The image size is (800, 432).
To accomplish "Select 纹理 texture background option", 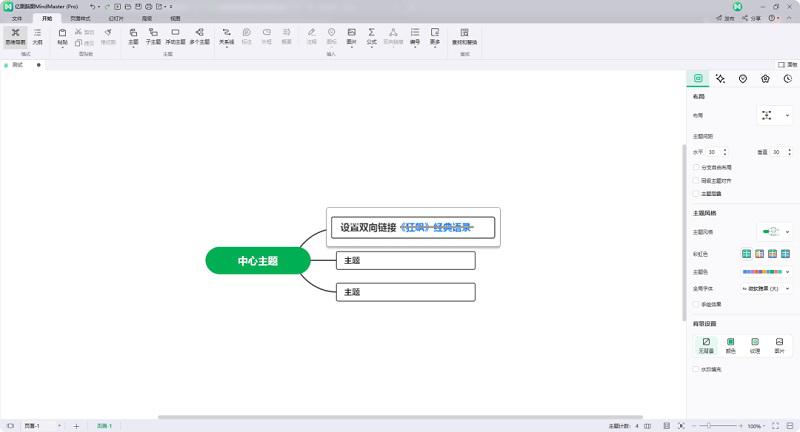I will point(755,345).
